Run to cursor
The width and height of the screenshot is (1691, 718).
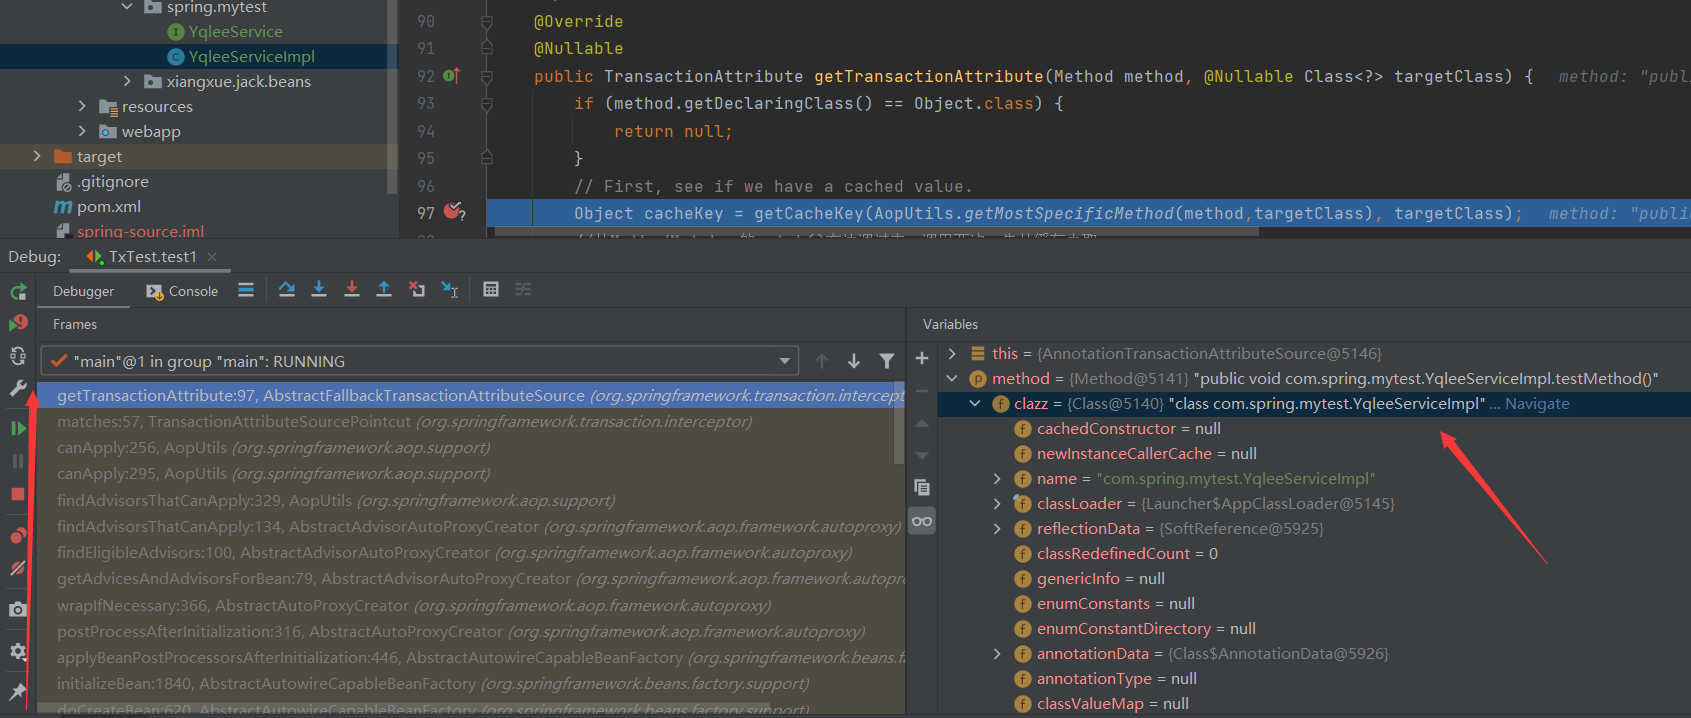450,290
